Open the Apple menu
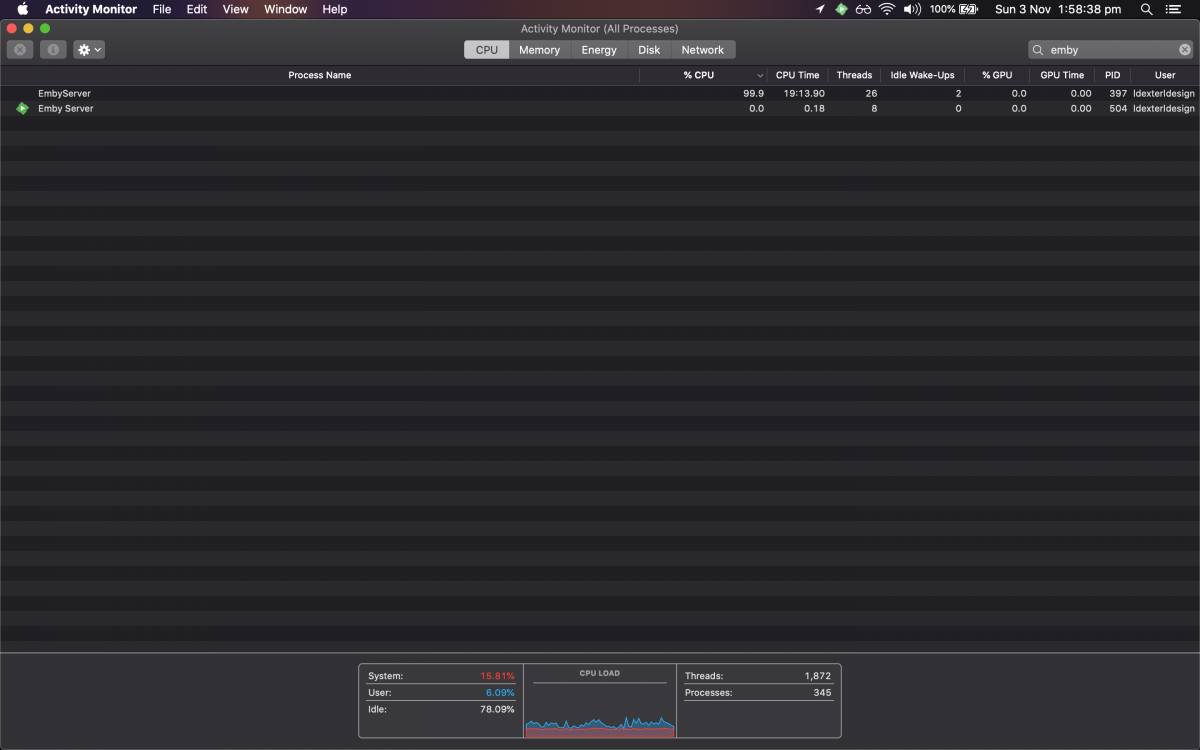The width and height of the screenshot is (1200, 750). point(22,9)
